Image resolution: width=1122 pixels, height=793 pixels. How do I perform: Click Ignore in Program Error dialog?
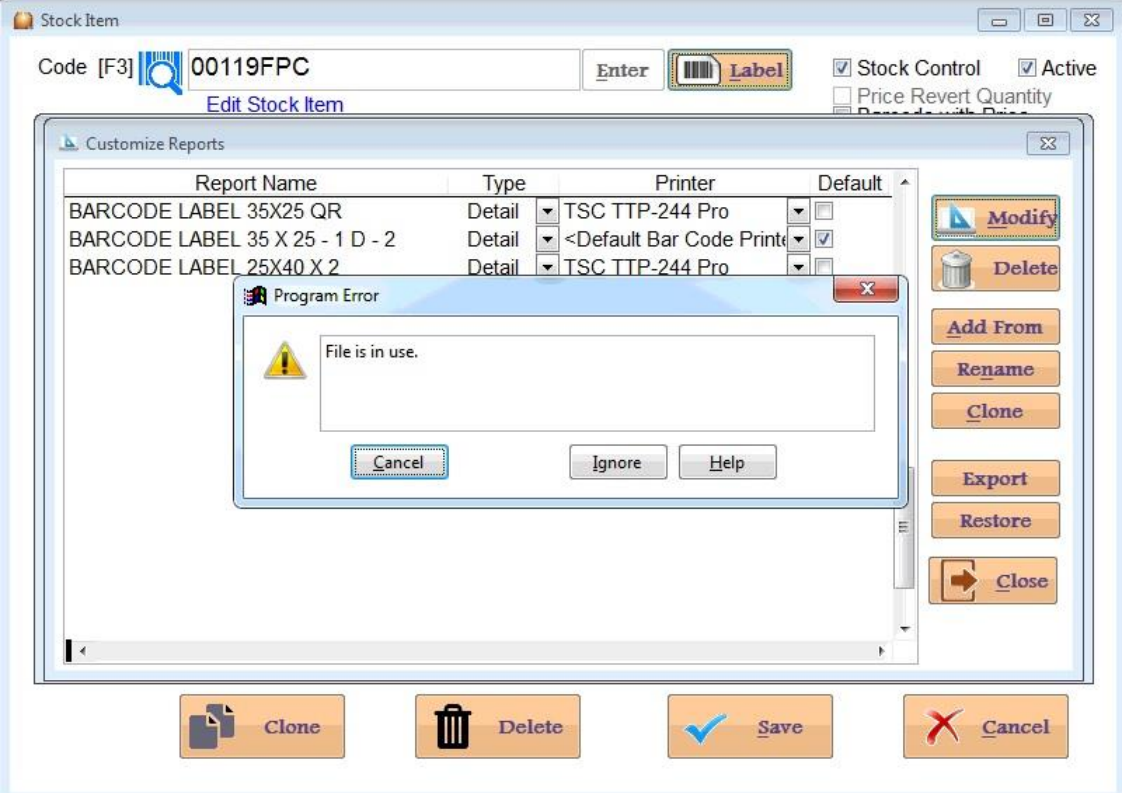click(617, 463)
